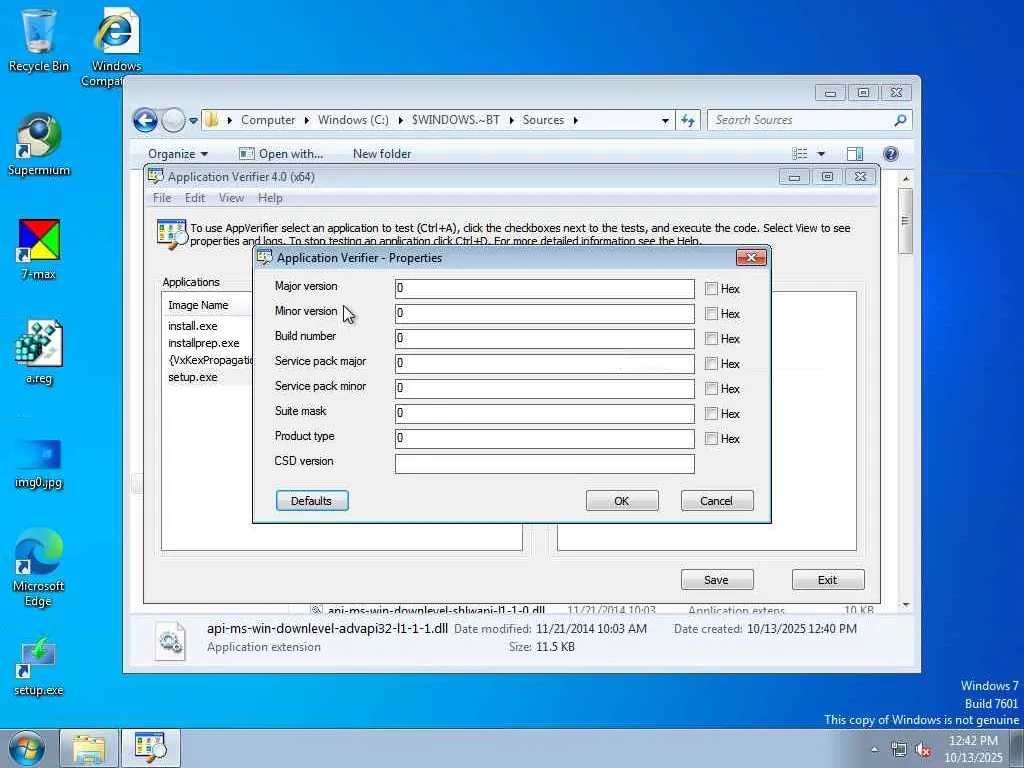Click the muted volume tray icon
The width and height of the screenshot is (1024, 768).
(x=923, y=749)
